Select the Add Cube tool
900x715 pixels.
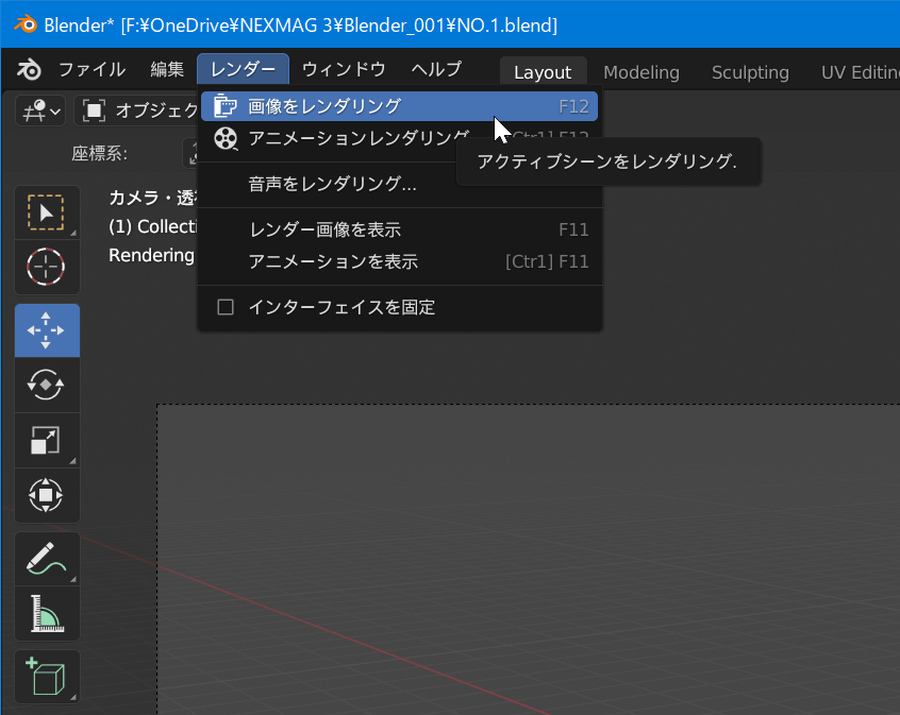pos(46,677)
